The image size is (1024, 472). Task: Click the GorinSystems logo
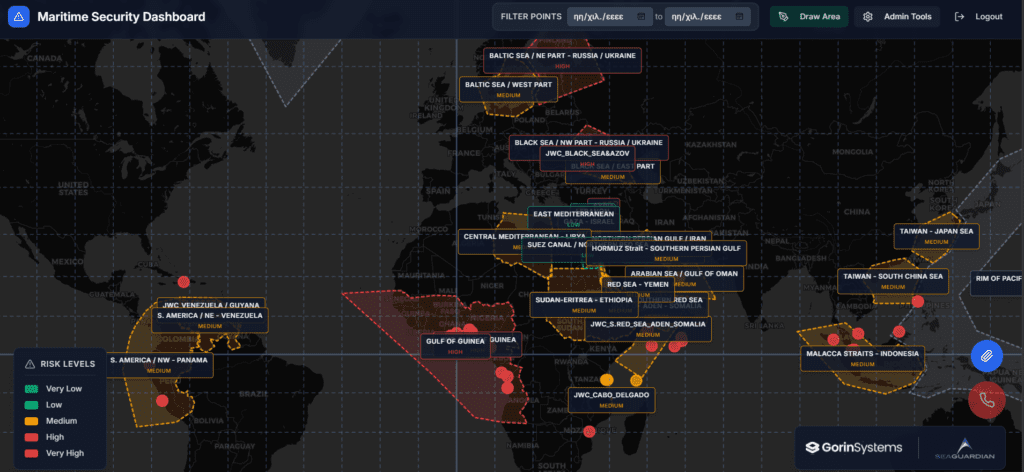(854, 448)
